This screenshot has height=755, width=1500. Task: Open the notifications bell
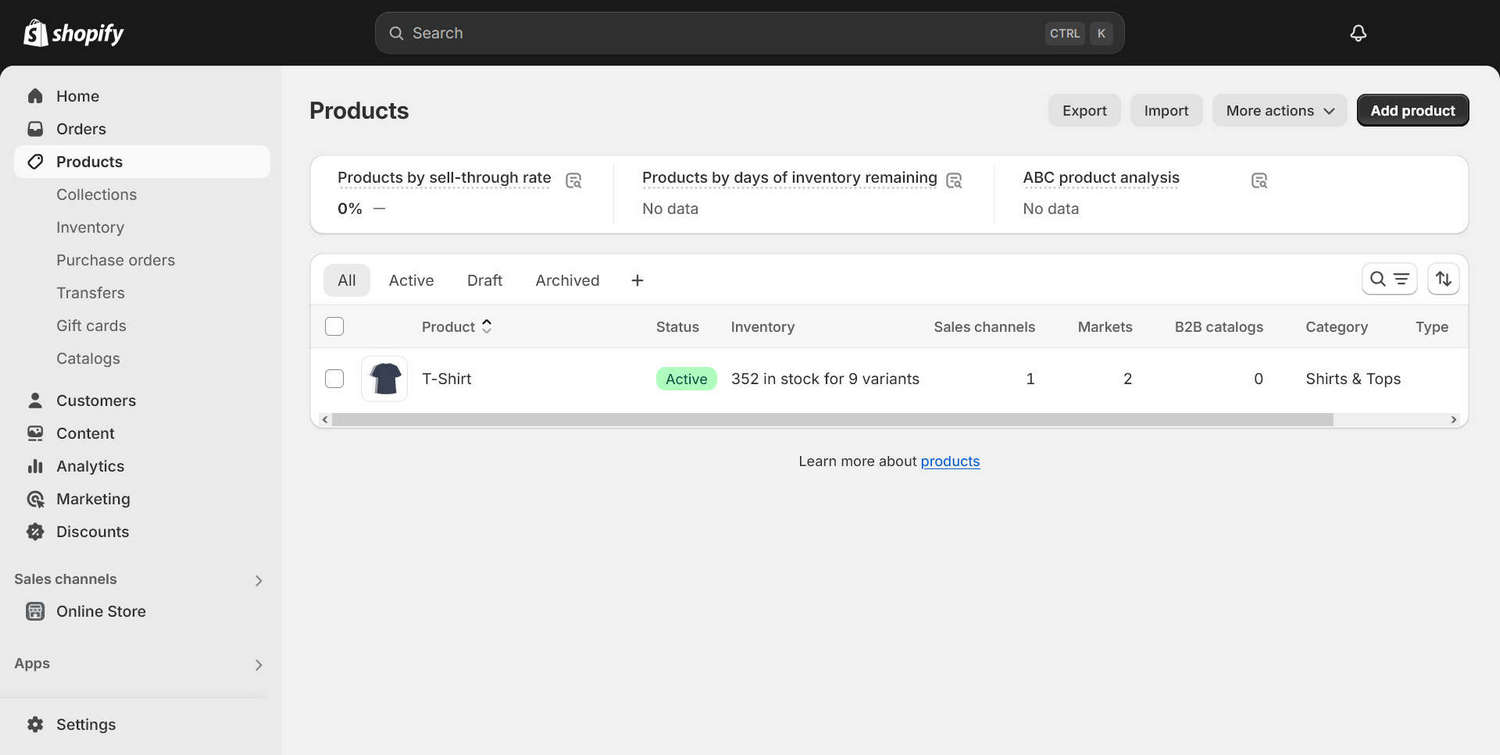1358,33
